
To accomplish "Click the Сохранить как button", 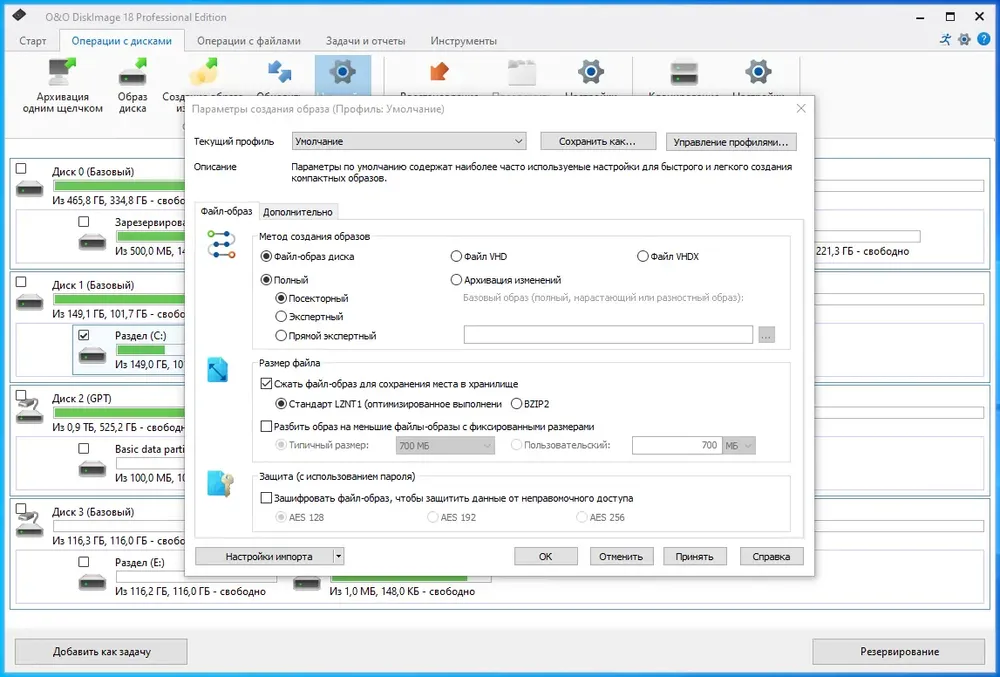I will (x=598, y=142).
